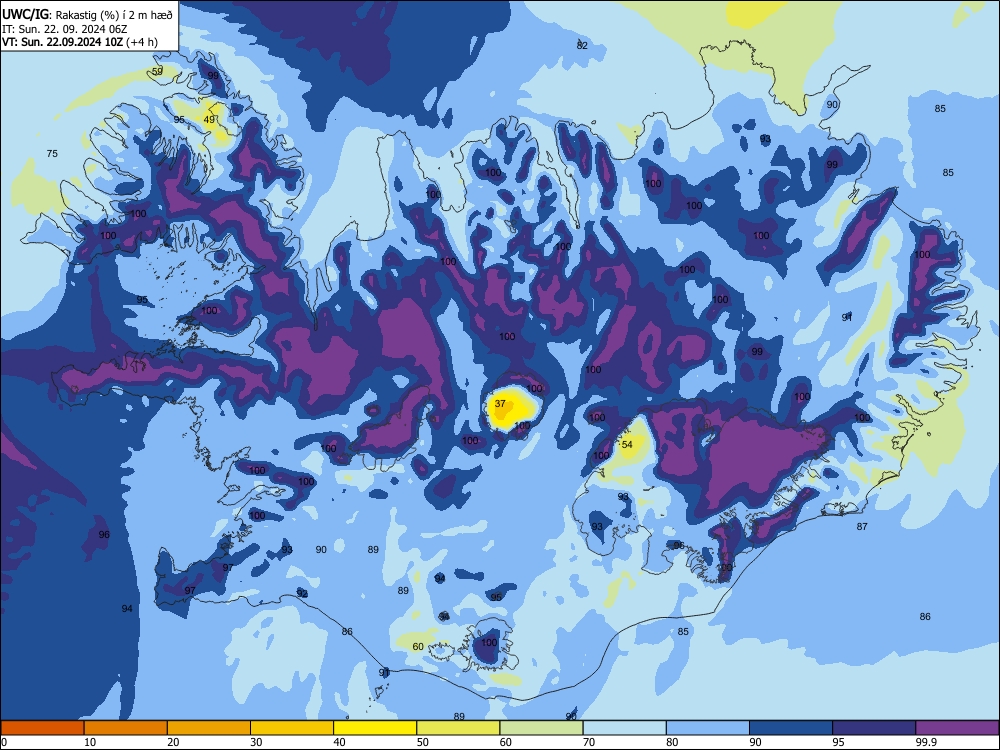Click the '59' humidity value on the map
The width and height of the screenshot is (1000, 750).
tap(158, 71)
